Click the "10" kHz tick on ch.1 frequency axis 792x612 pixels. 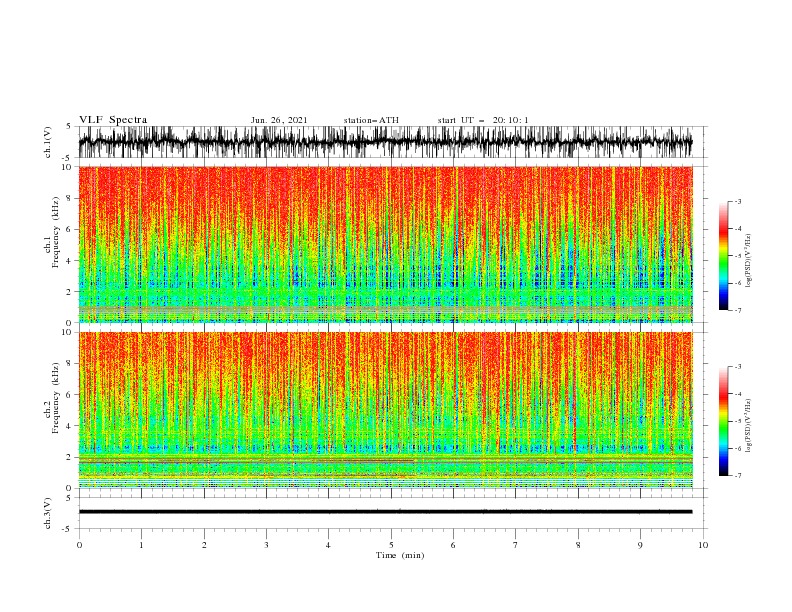point(67,167)
